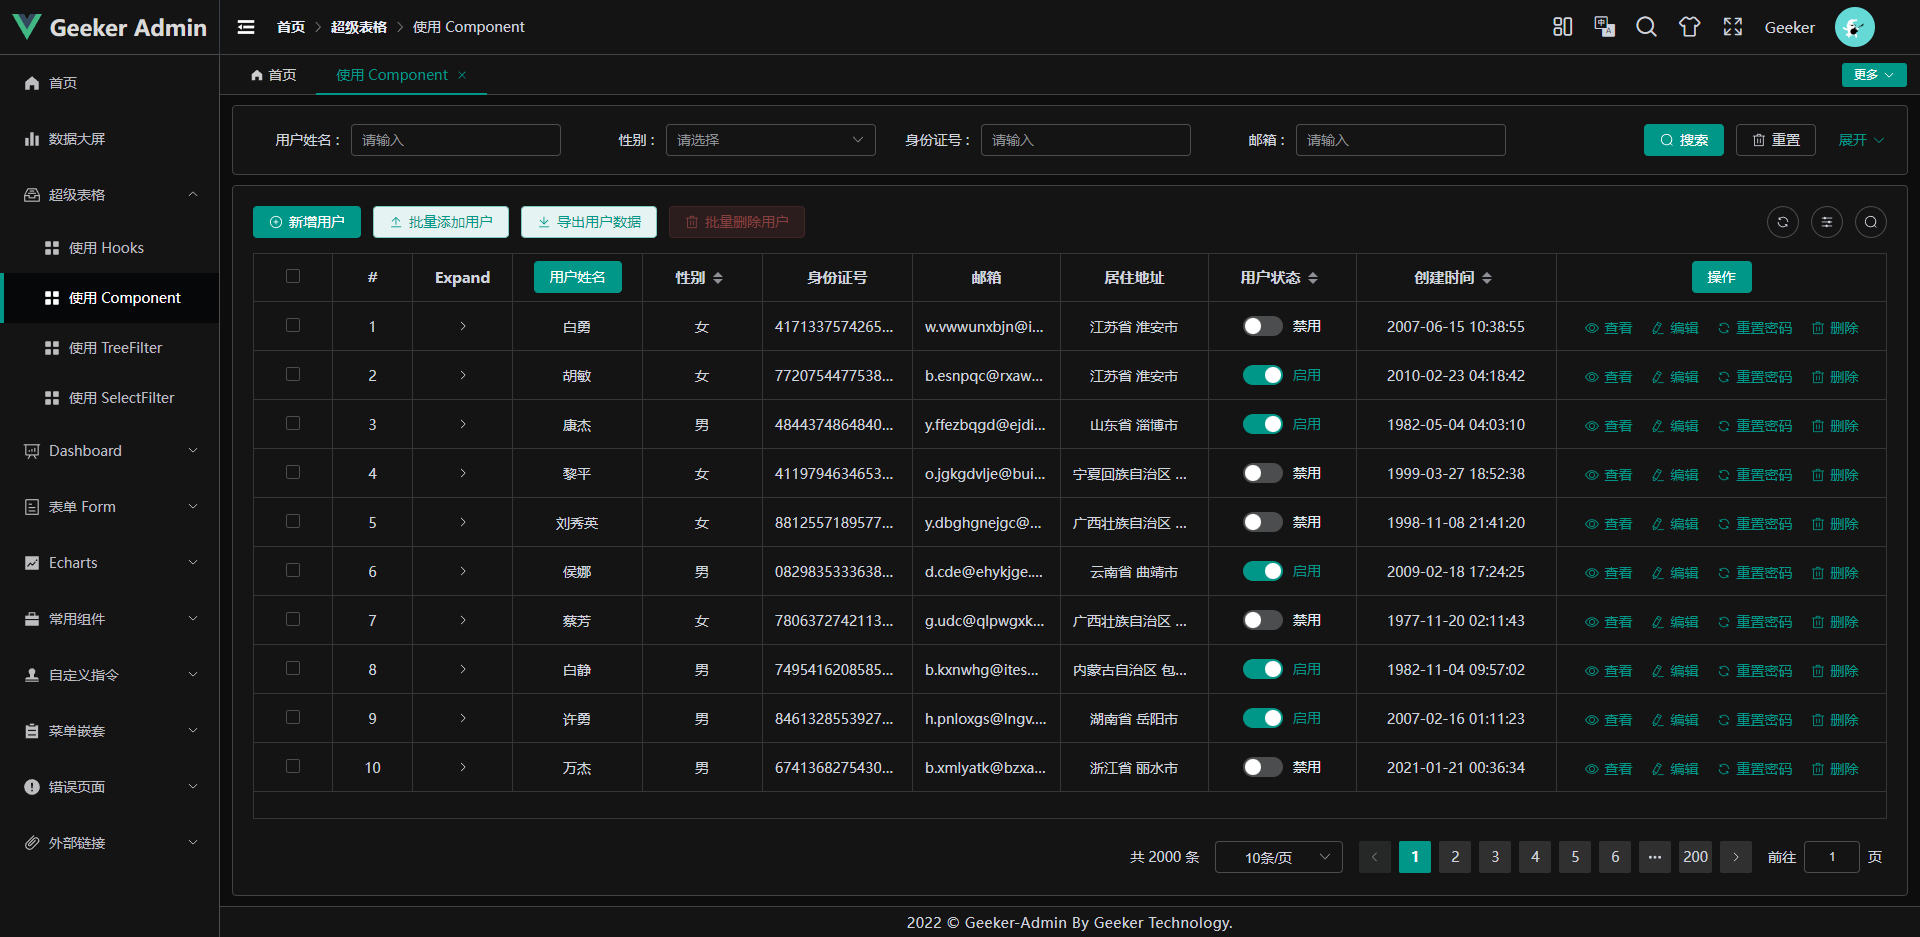Toggle the search area with the round search icon

(x=1871, y=222)
